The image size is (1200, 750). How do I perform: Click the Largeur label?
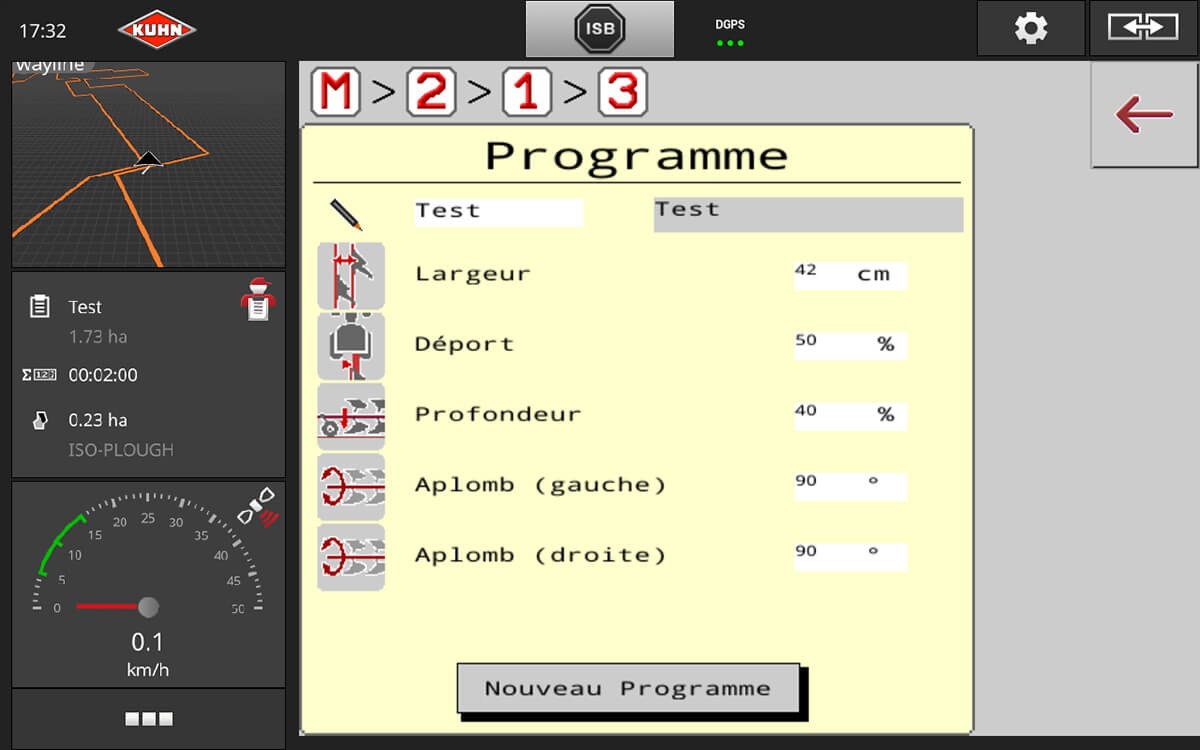click(x=473, y=274)
